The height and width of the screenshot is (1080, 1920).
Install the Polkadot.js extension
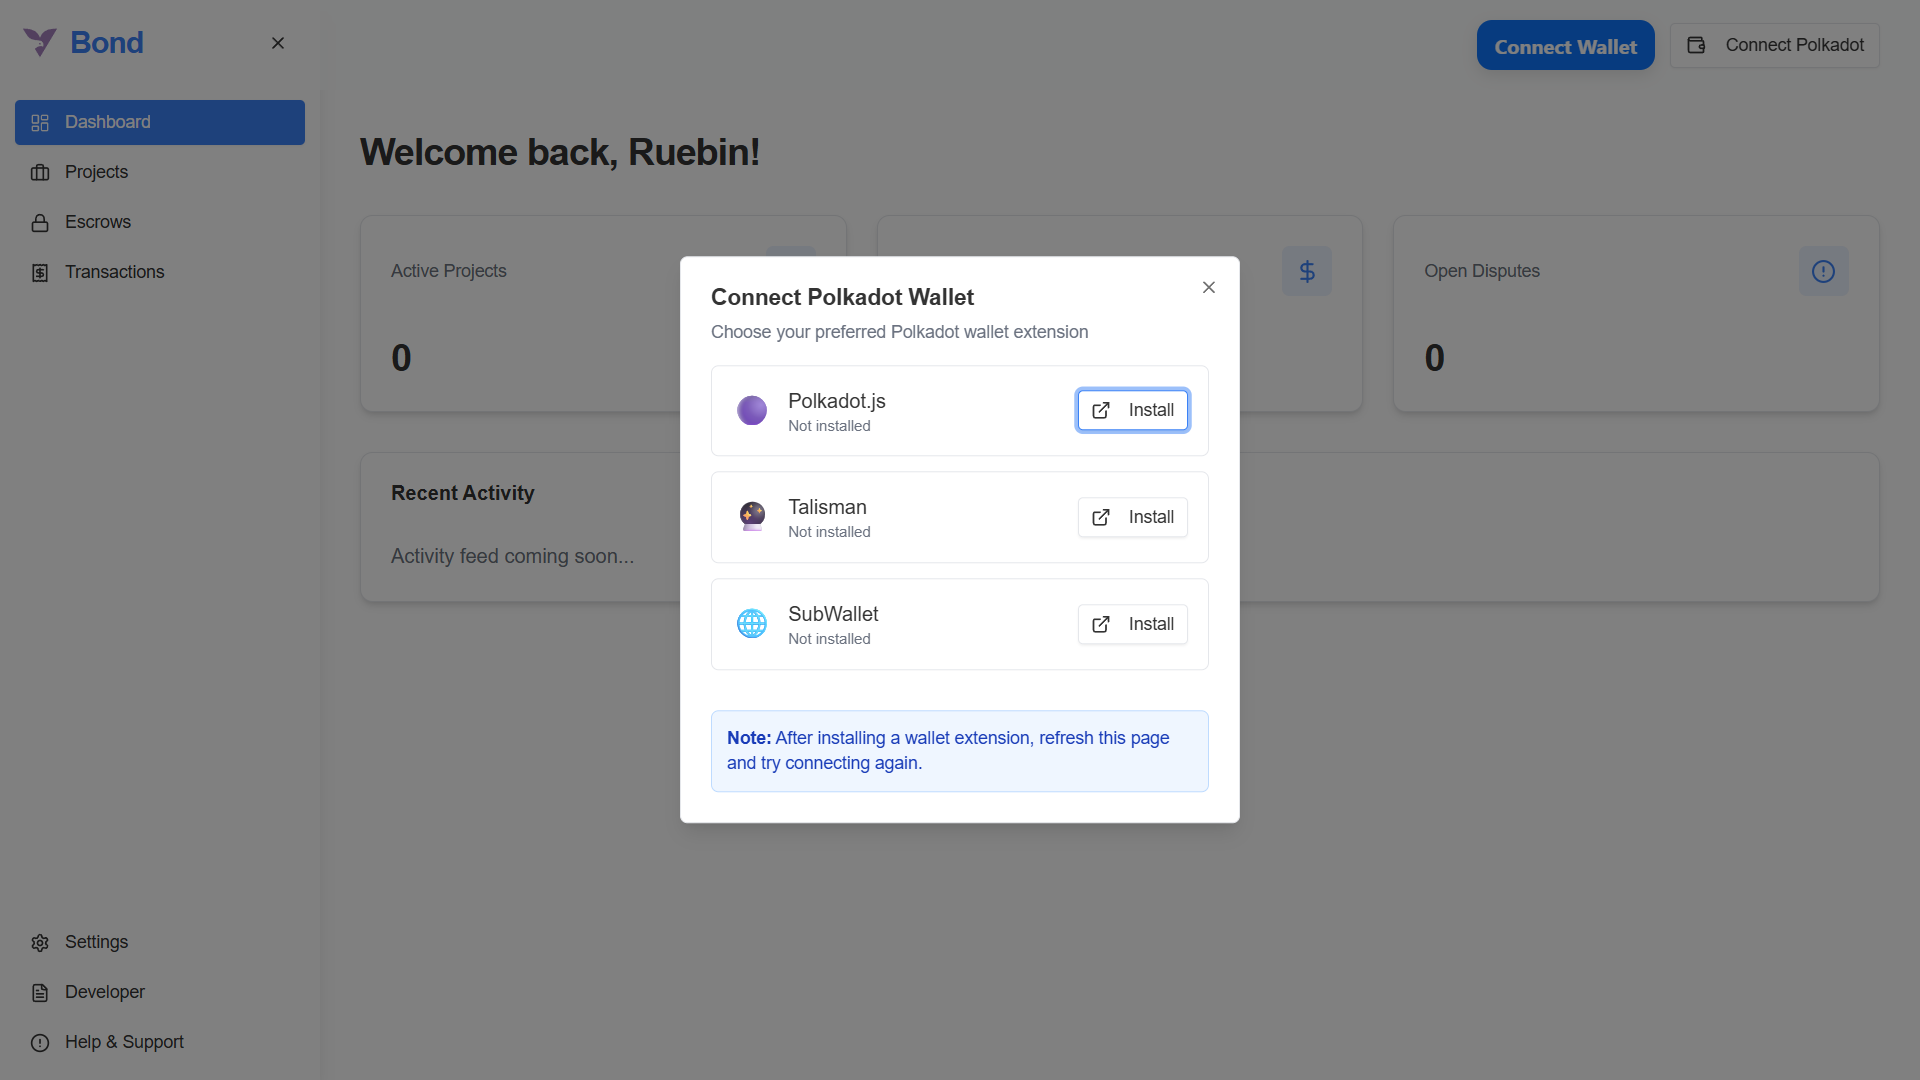click(1133, 410)
